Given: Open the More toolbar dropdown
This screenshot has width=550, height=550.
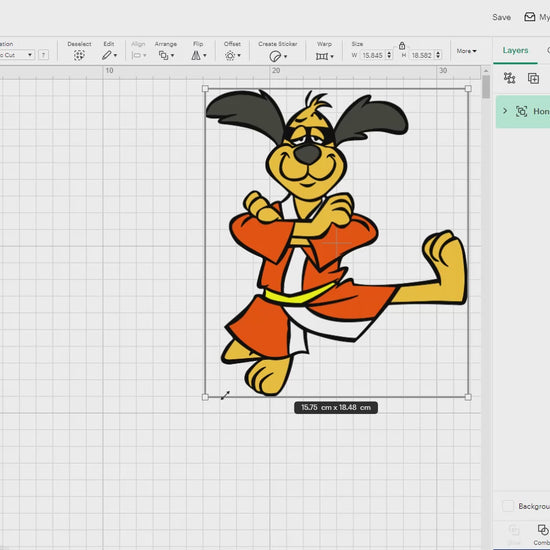Looking at the screenshot, I should [467, 51].
